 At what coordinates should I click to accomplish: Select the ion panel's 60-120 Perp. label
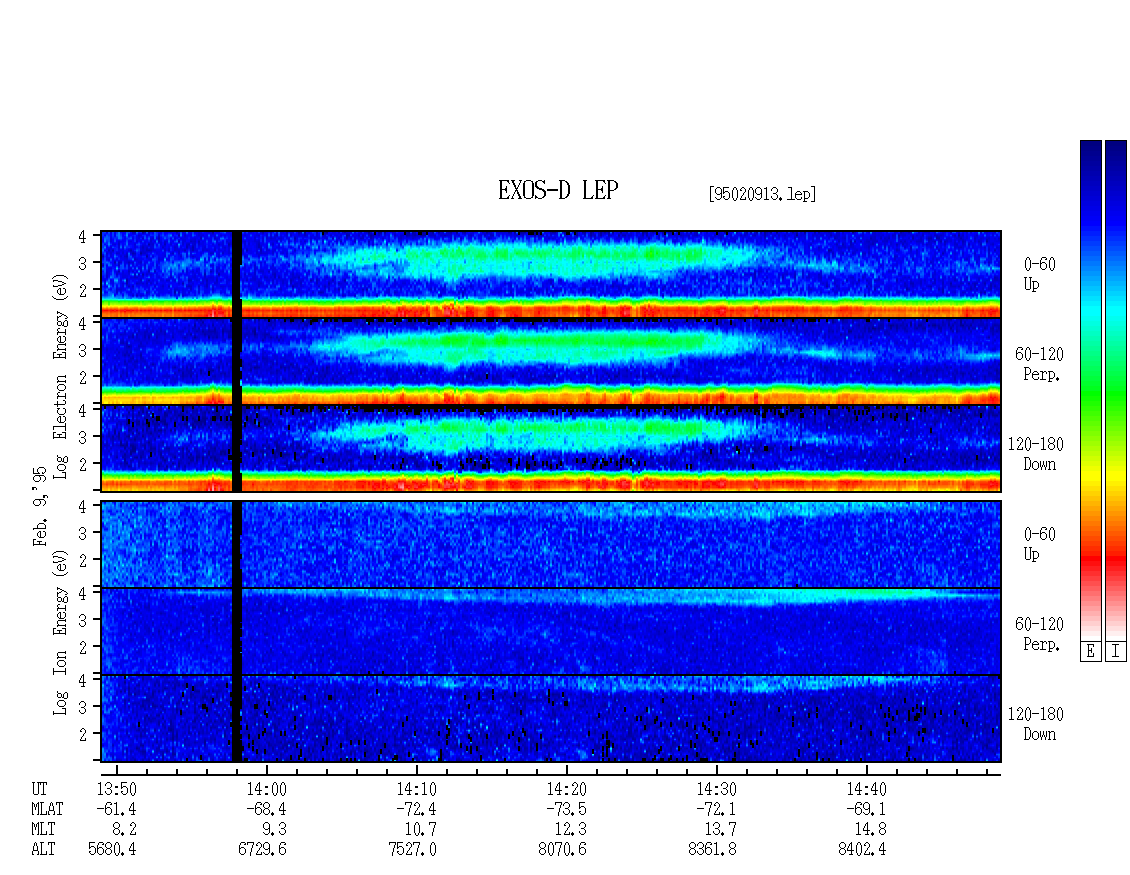1039,634
